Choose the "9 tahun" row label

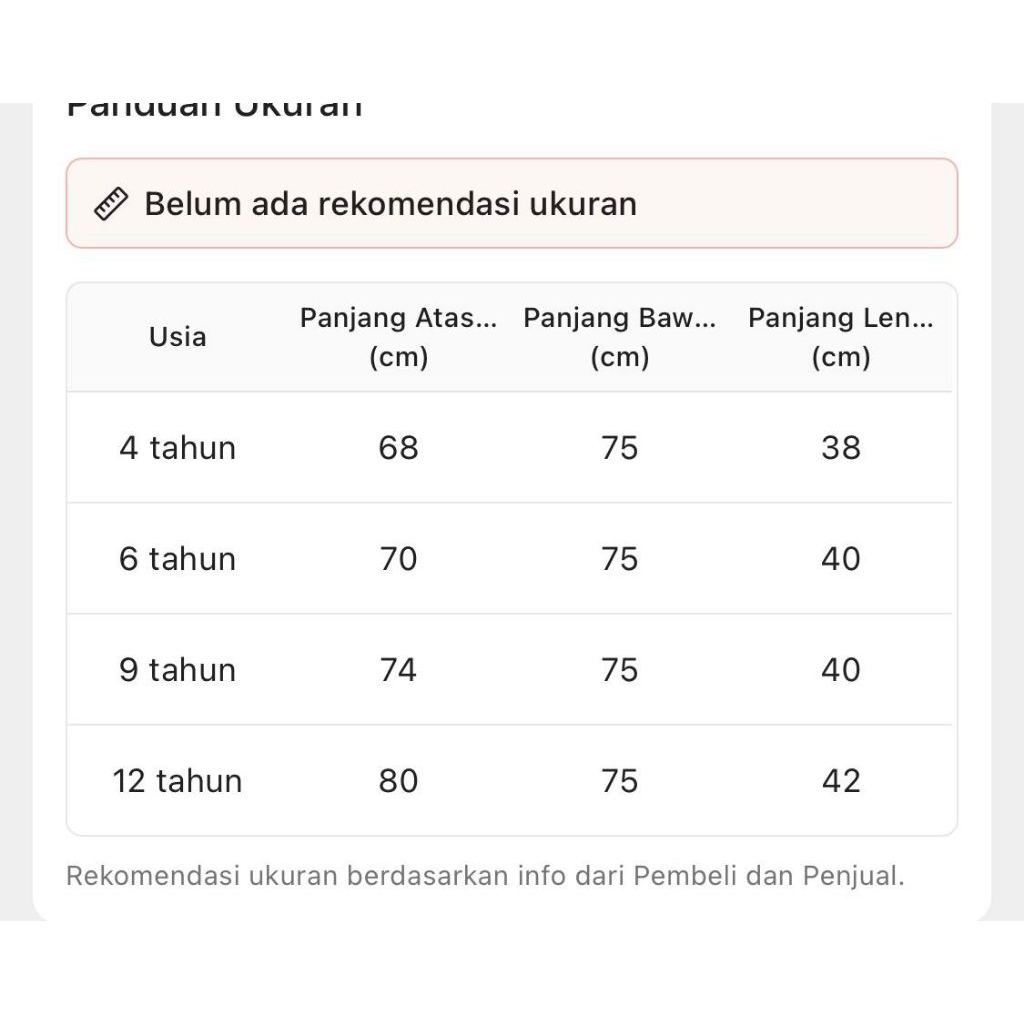click(x=178, y=670)
